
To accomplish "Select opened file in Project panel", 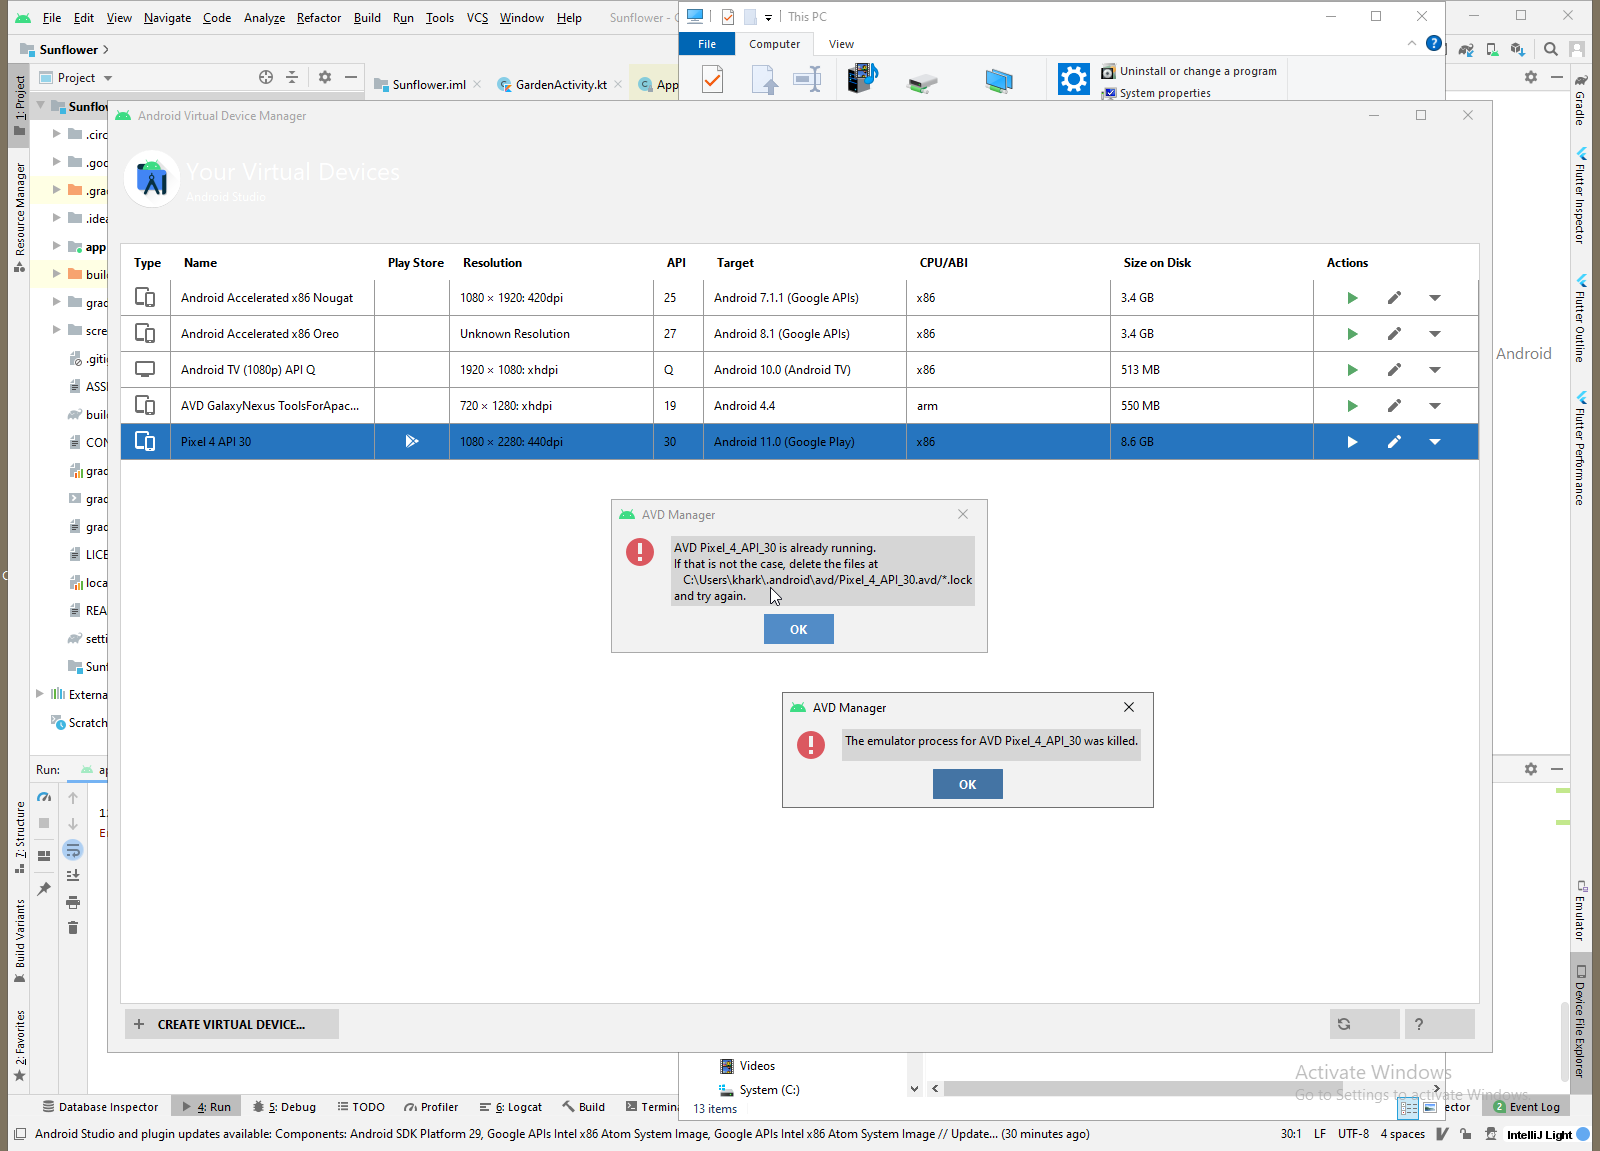I will (x=266, y=77).
